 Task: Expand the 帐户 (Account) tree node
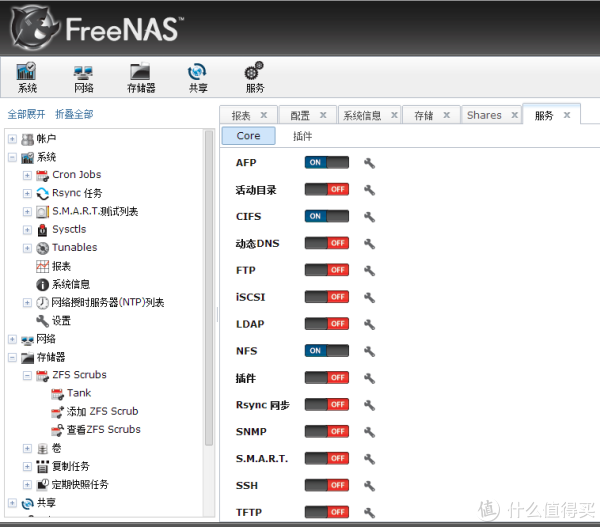point(12,139)
